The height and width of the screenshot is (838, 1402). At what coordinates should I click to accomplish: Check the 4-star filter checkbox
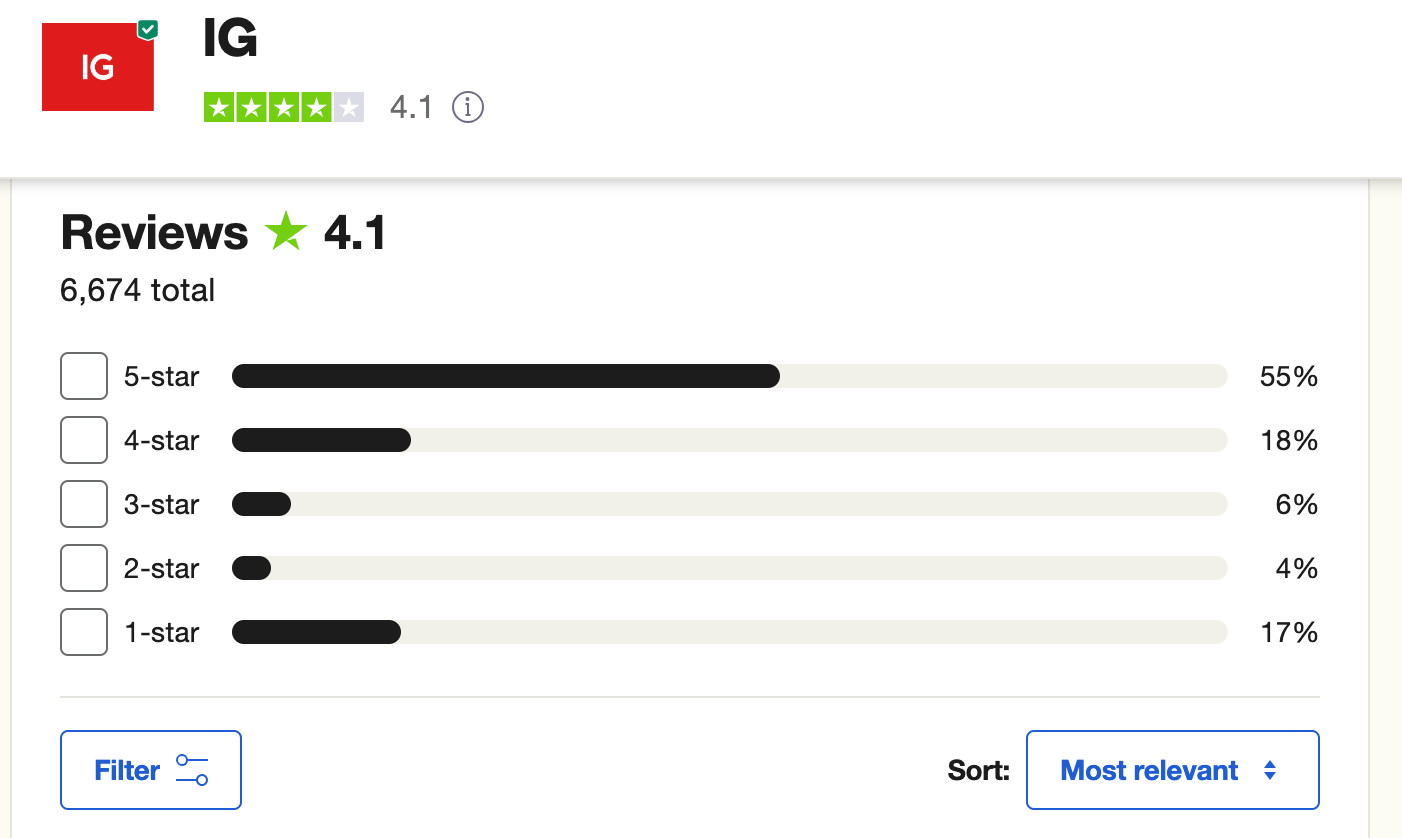tap(84, 440)
